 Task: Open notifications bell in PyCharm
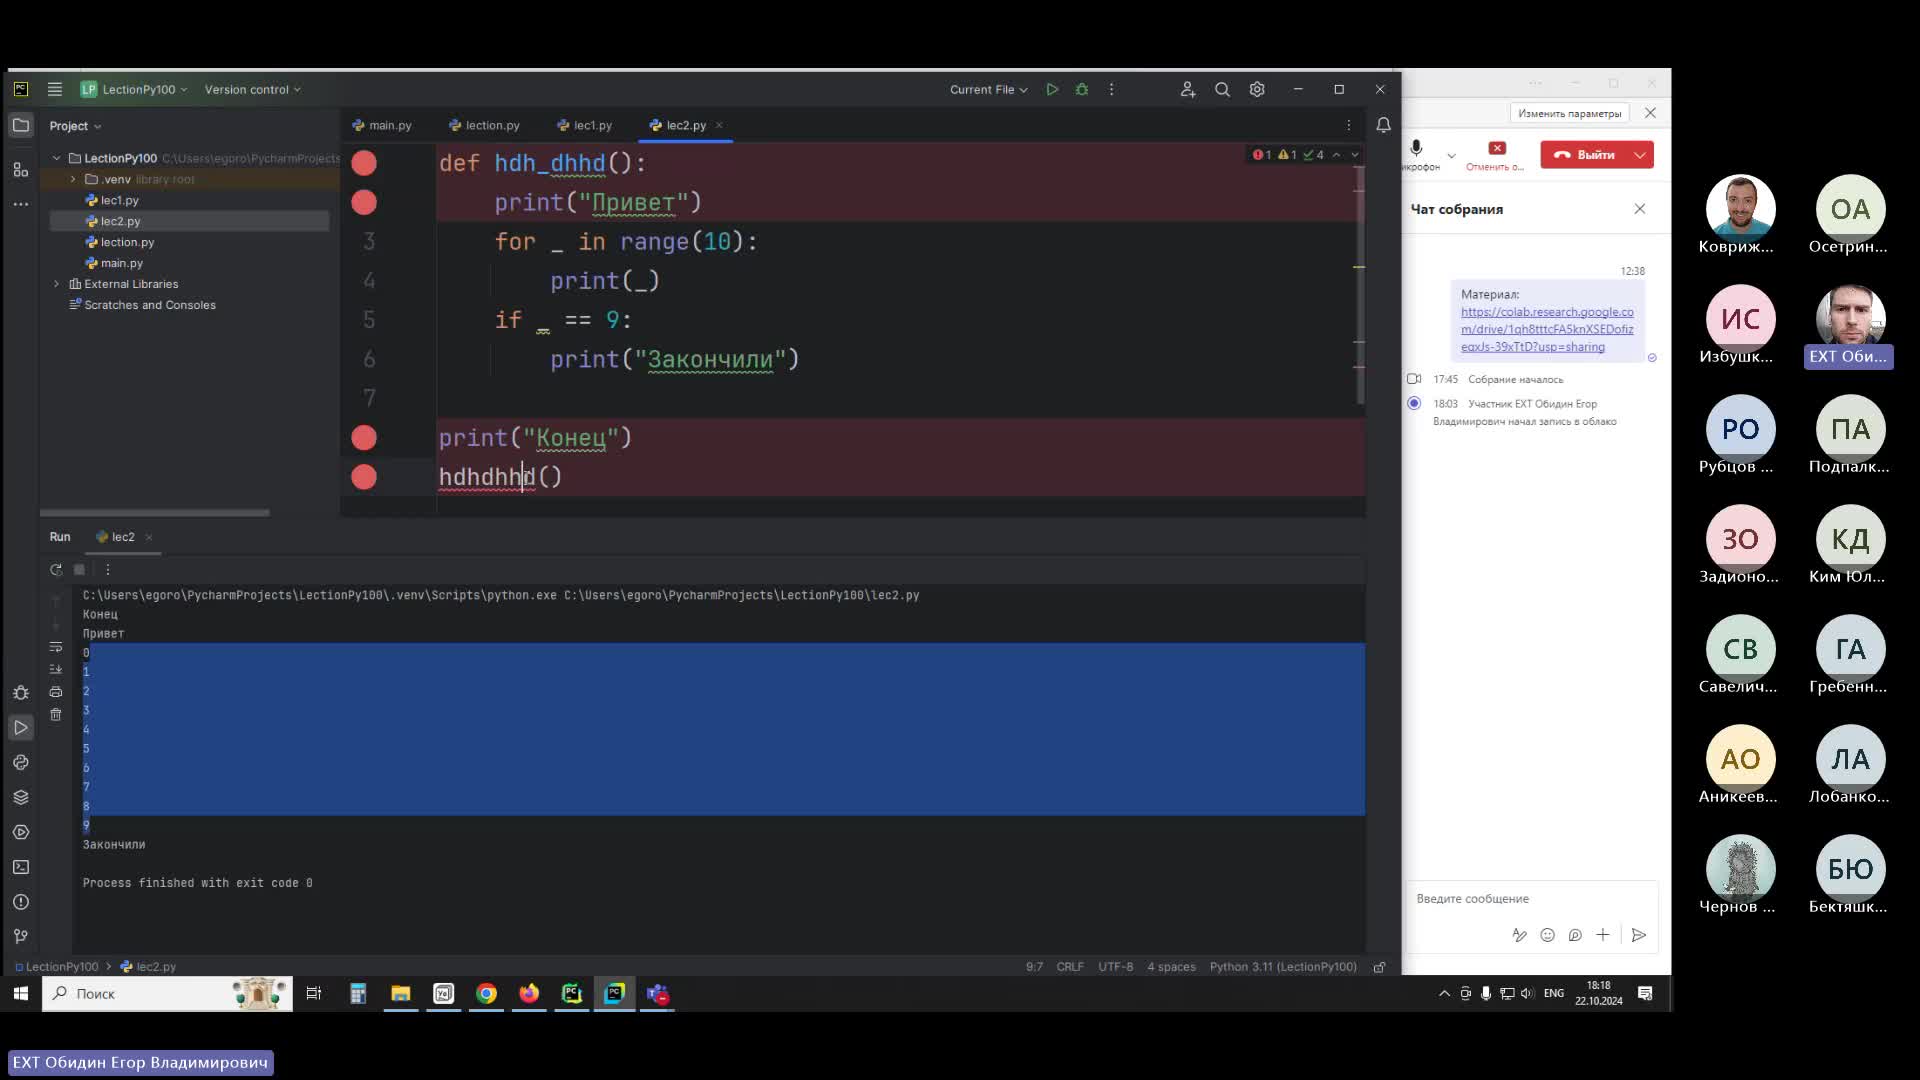pyautogui.click(x=1383, y=125)
